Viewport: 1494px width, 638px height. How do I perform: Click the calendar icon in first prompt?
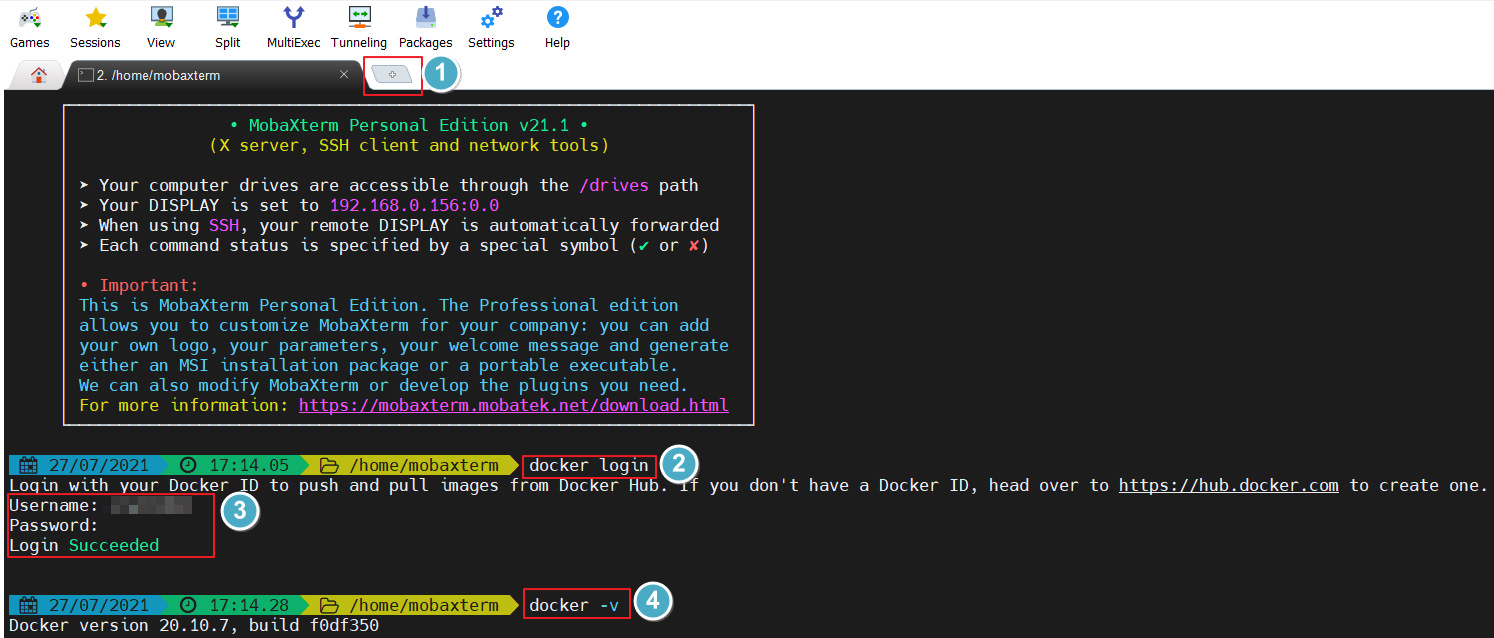28,466
